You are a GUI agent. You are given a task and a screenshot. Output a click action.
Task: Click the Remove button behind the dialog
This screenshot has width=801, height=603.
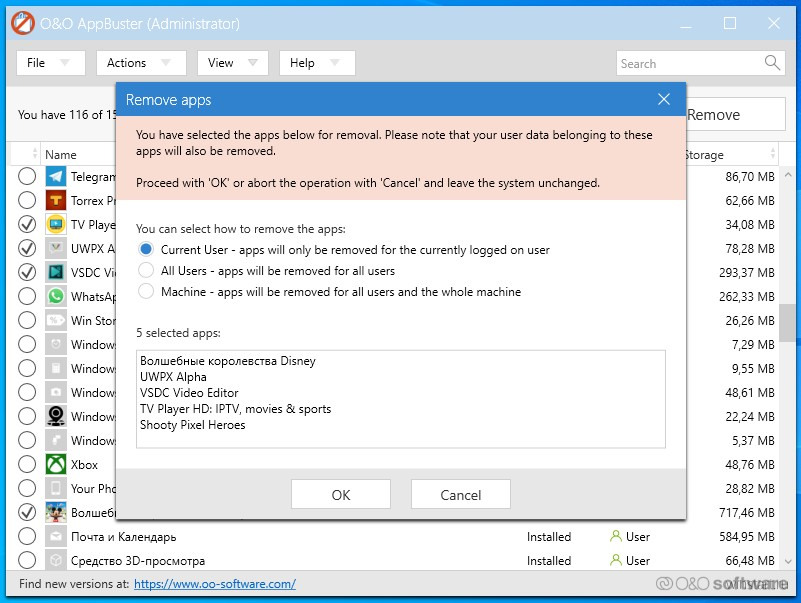735,114
